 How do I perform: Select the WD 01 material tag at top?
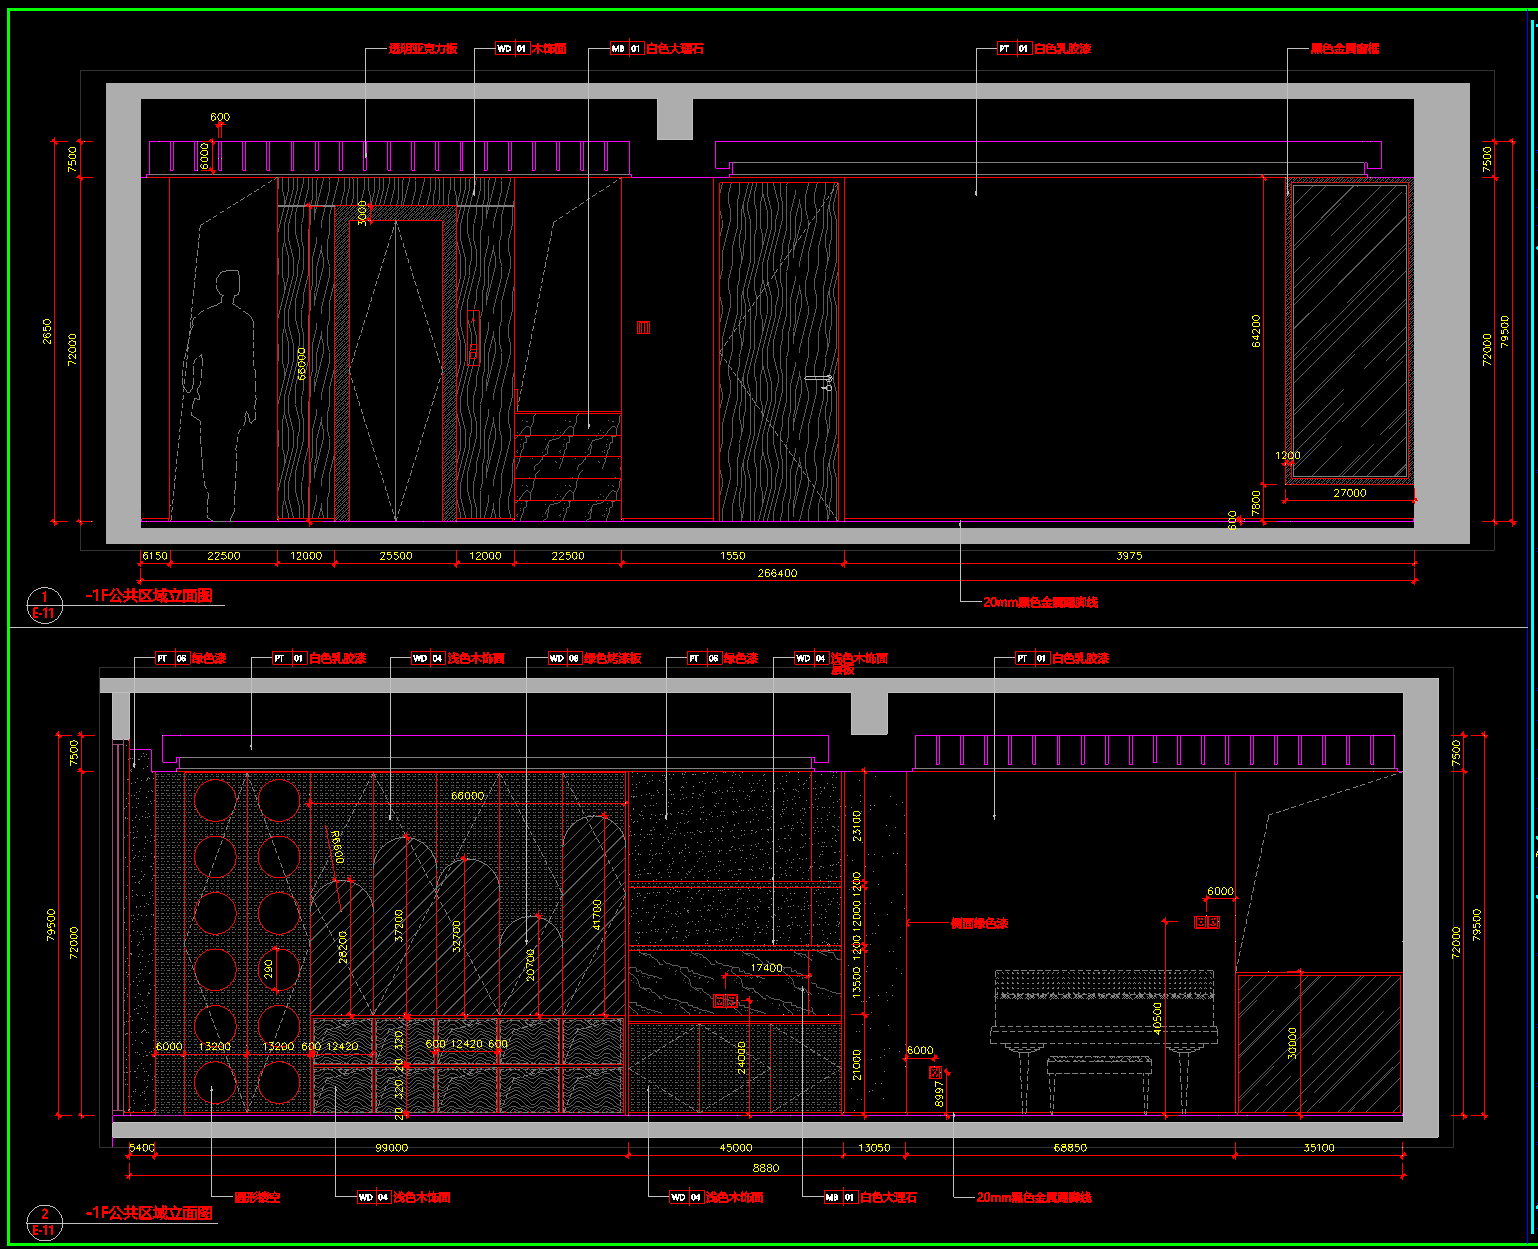coord(513,48)
